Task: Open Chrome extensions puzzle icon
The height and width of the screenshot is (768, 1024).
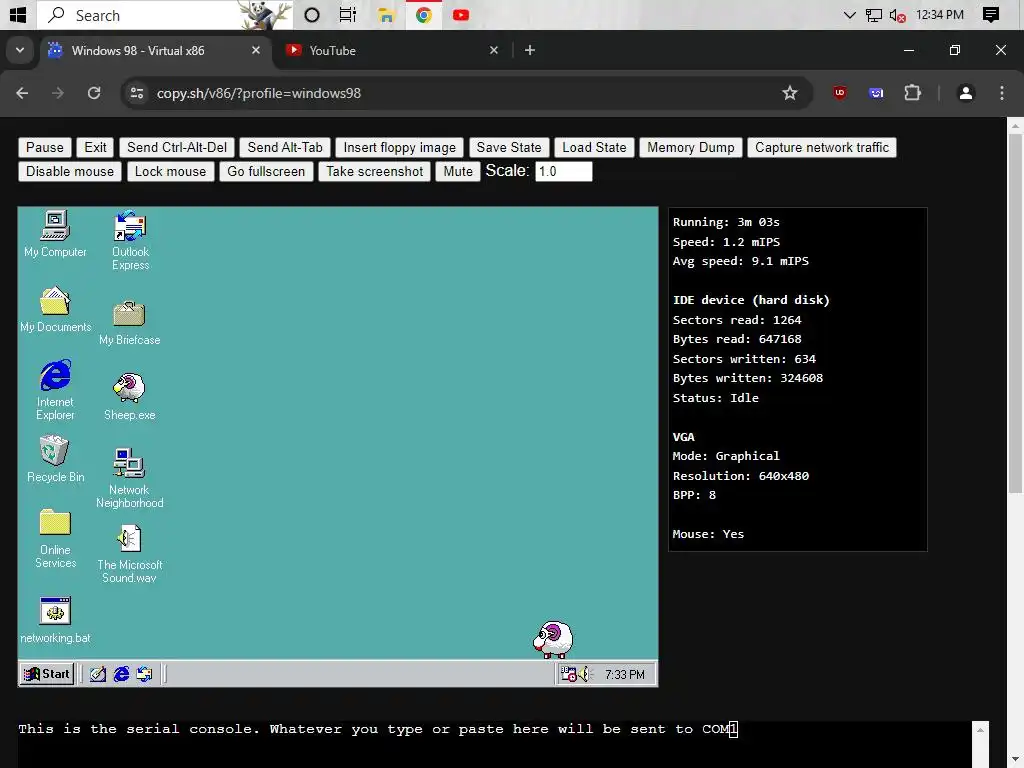Action: coord(912,93)
